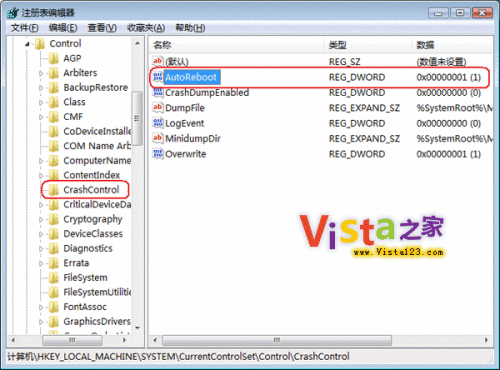The image size is (500, 370).
Task: Expand the ComputerName key
Action: [41, 161]
